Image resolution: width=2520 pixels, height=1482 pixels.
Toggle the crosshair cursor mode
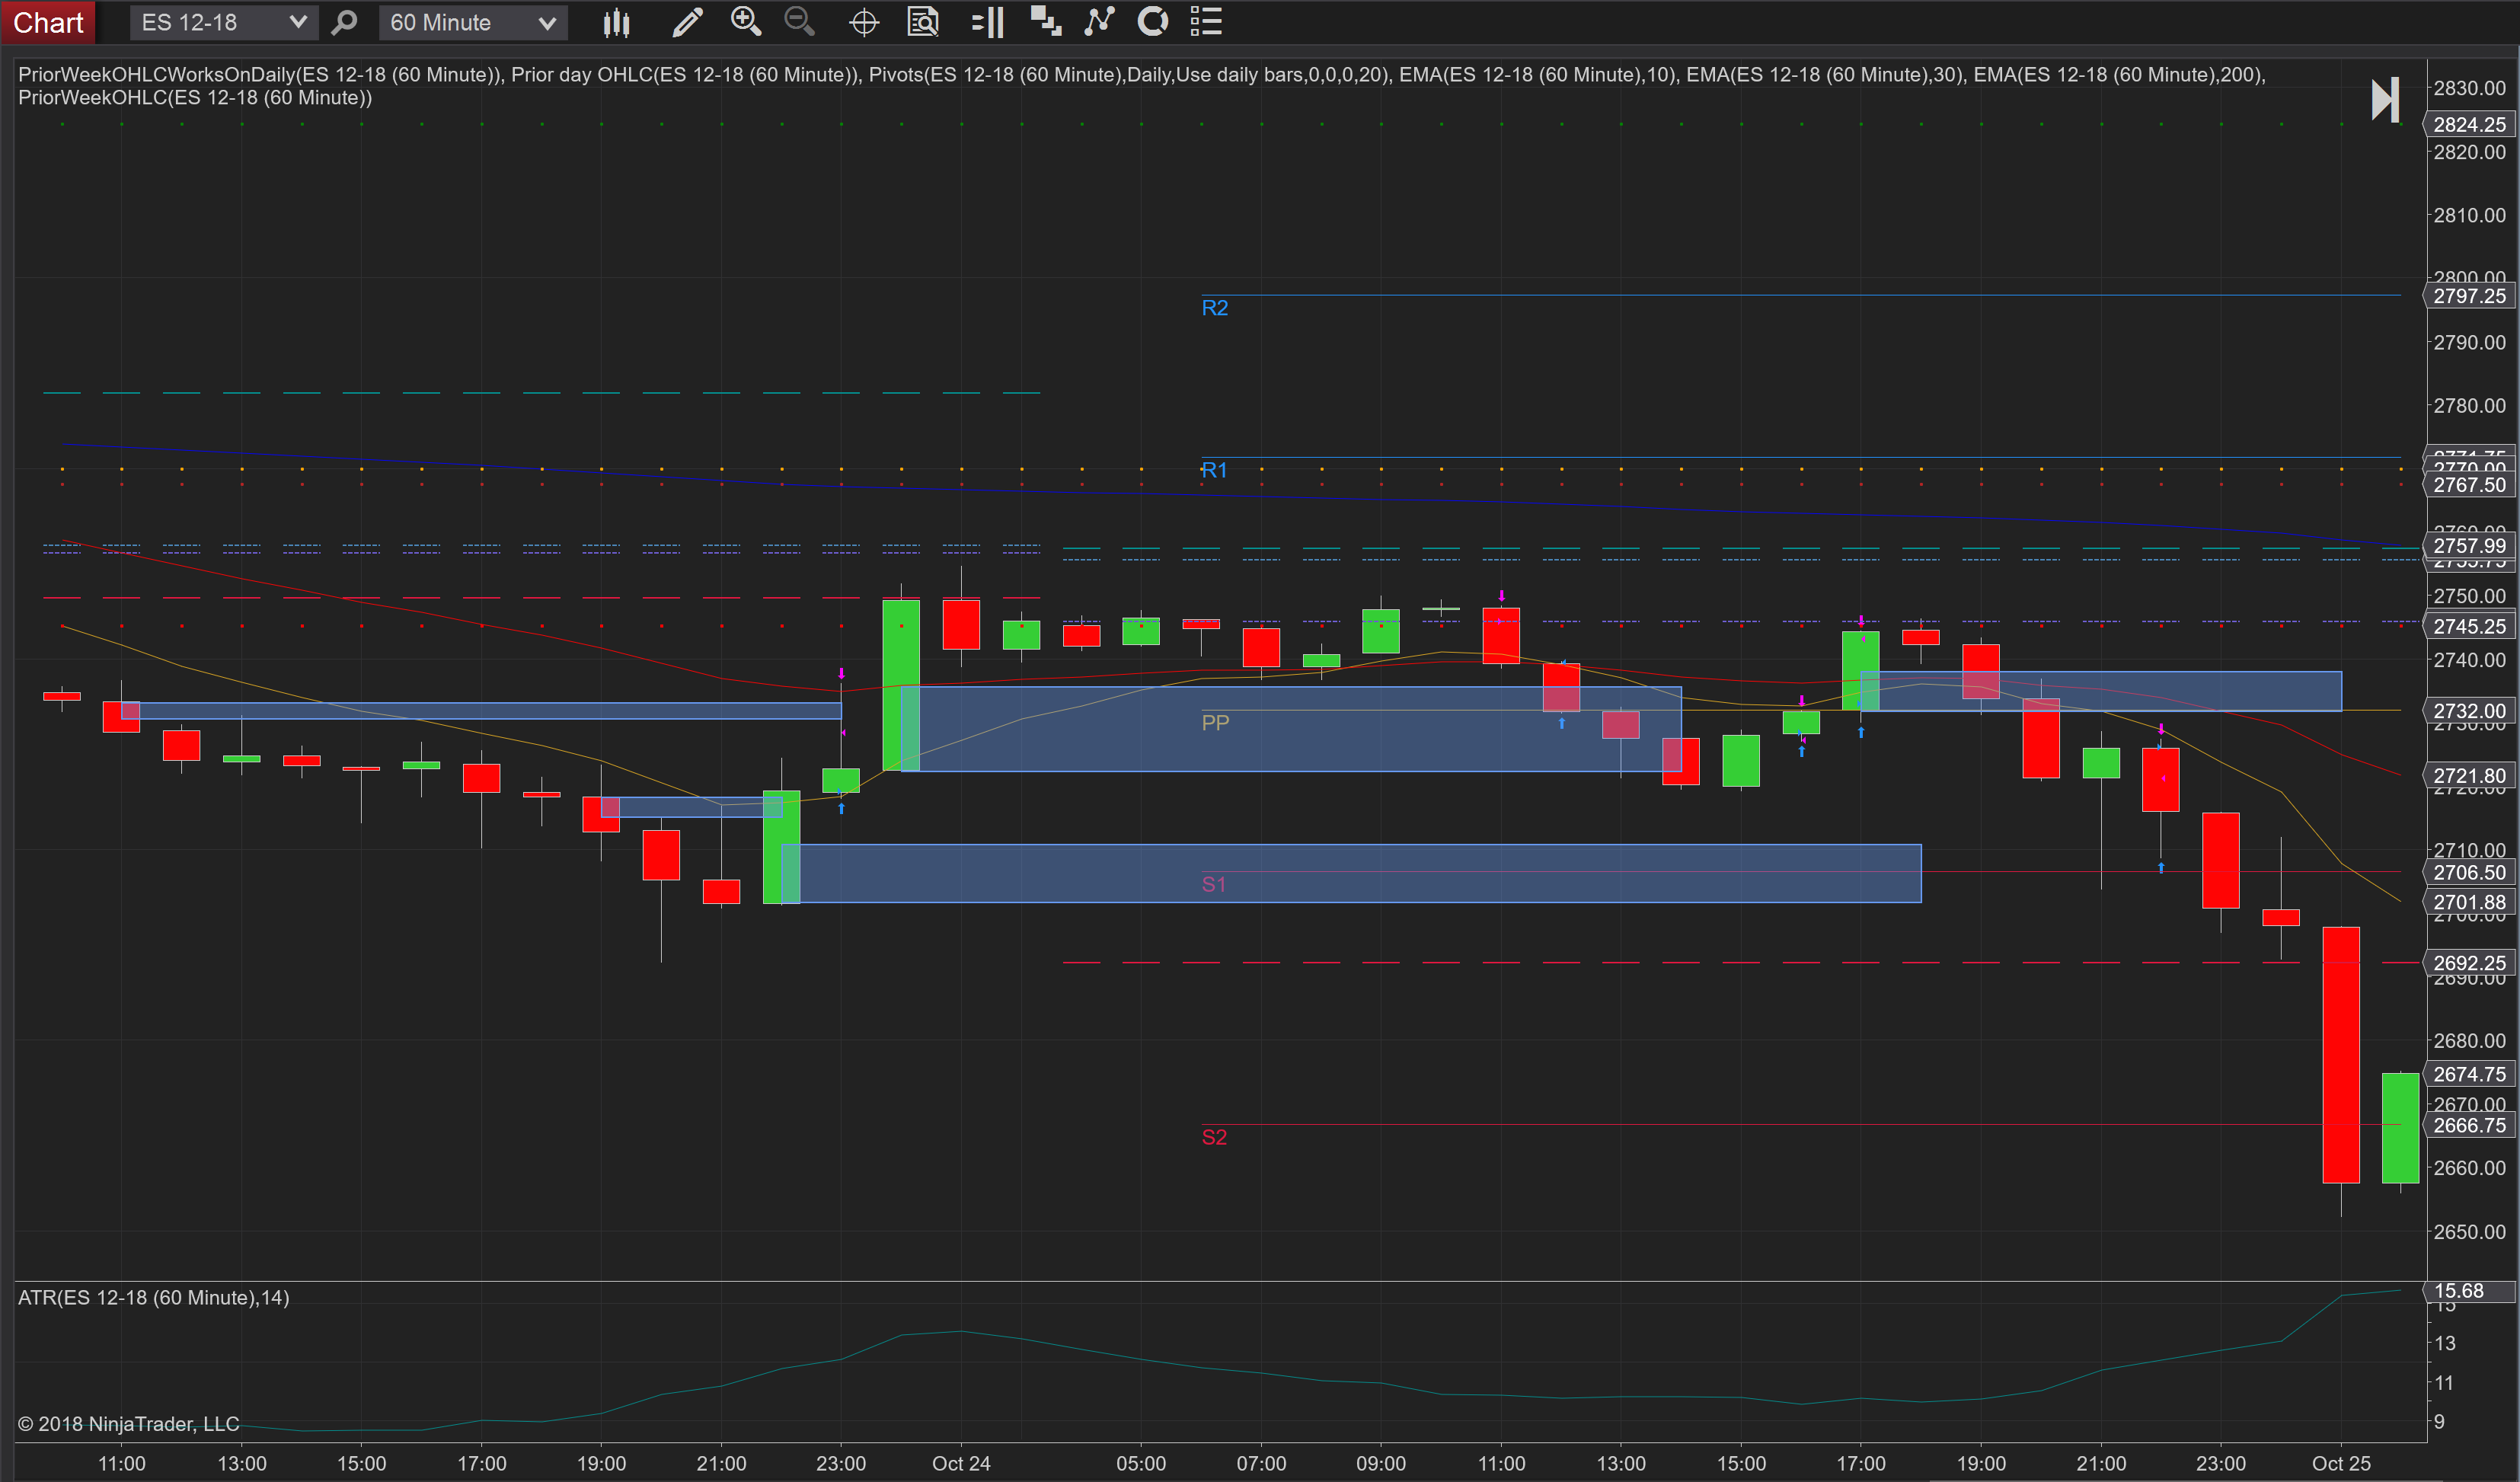click(864, 22)
